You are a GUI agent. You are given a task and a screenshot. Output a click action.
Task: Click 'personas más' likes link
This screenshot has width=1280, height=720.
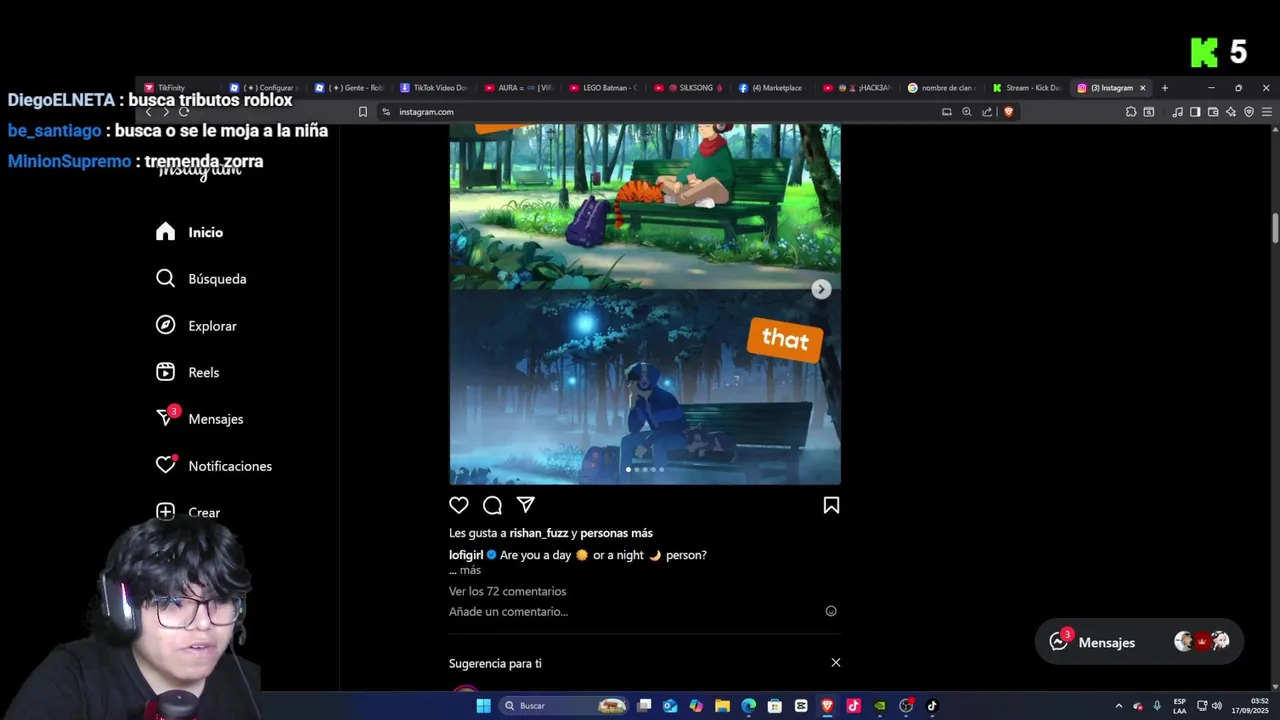point(616,533)
